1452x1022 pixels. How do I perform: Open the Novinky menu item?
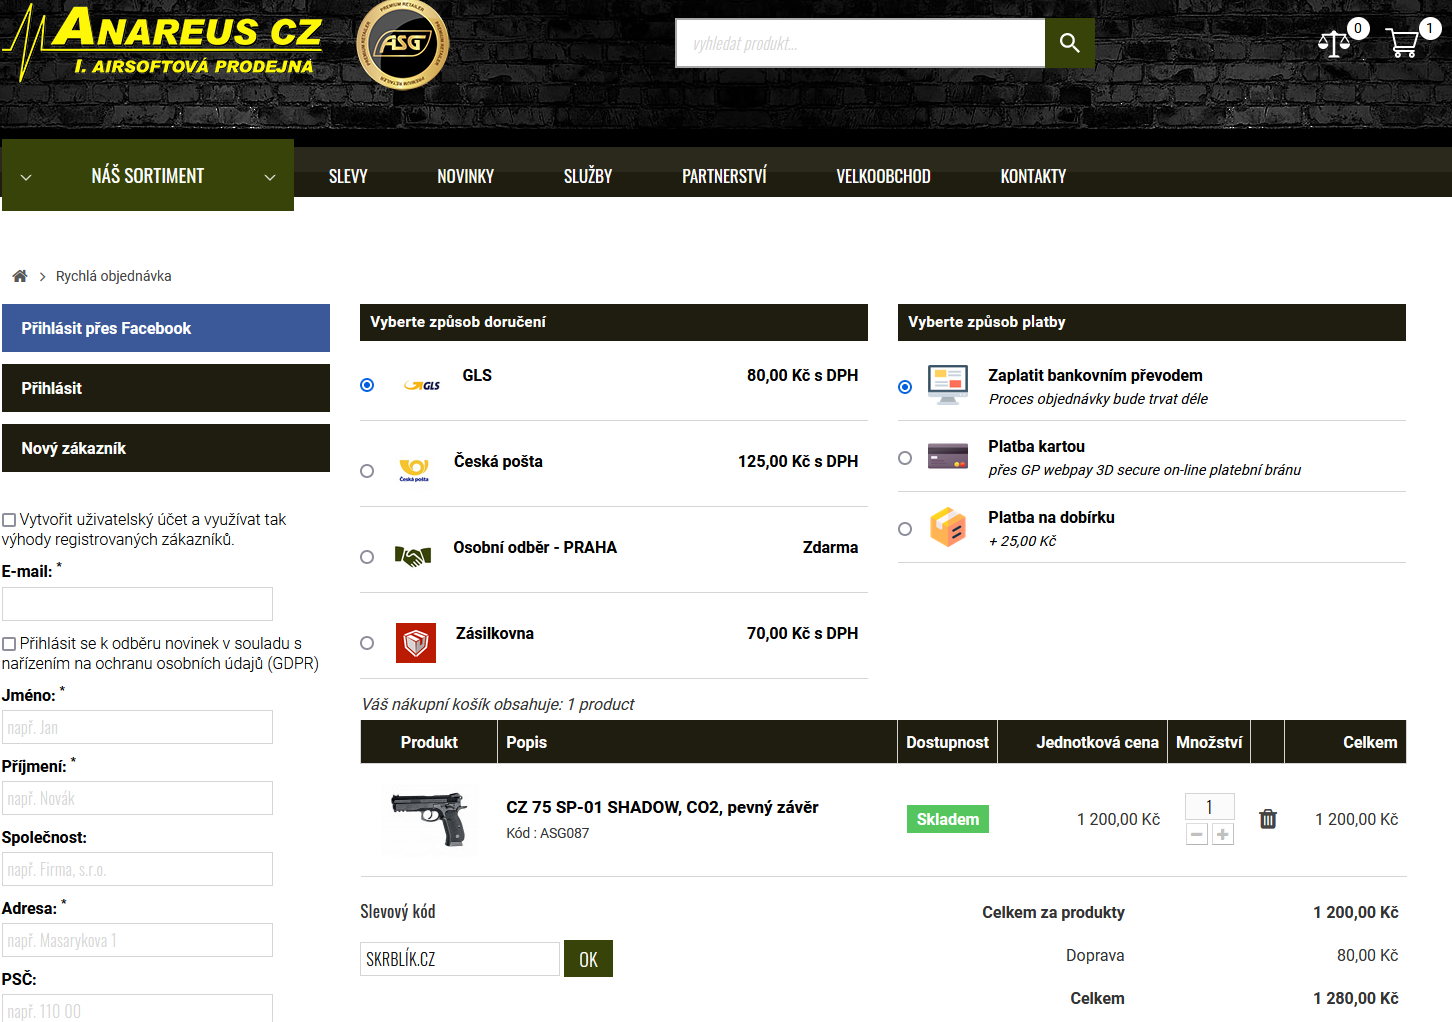[x=465, y=176]
